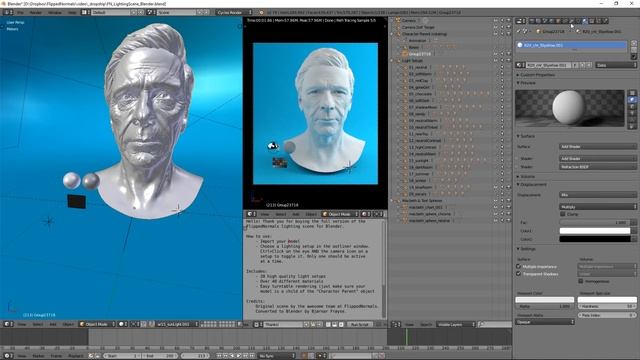Adjust the Fac slider value
The image size is (640, 360).
tap(595, 222)
